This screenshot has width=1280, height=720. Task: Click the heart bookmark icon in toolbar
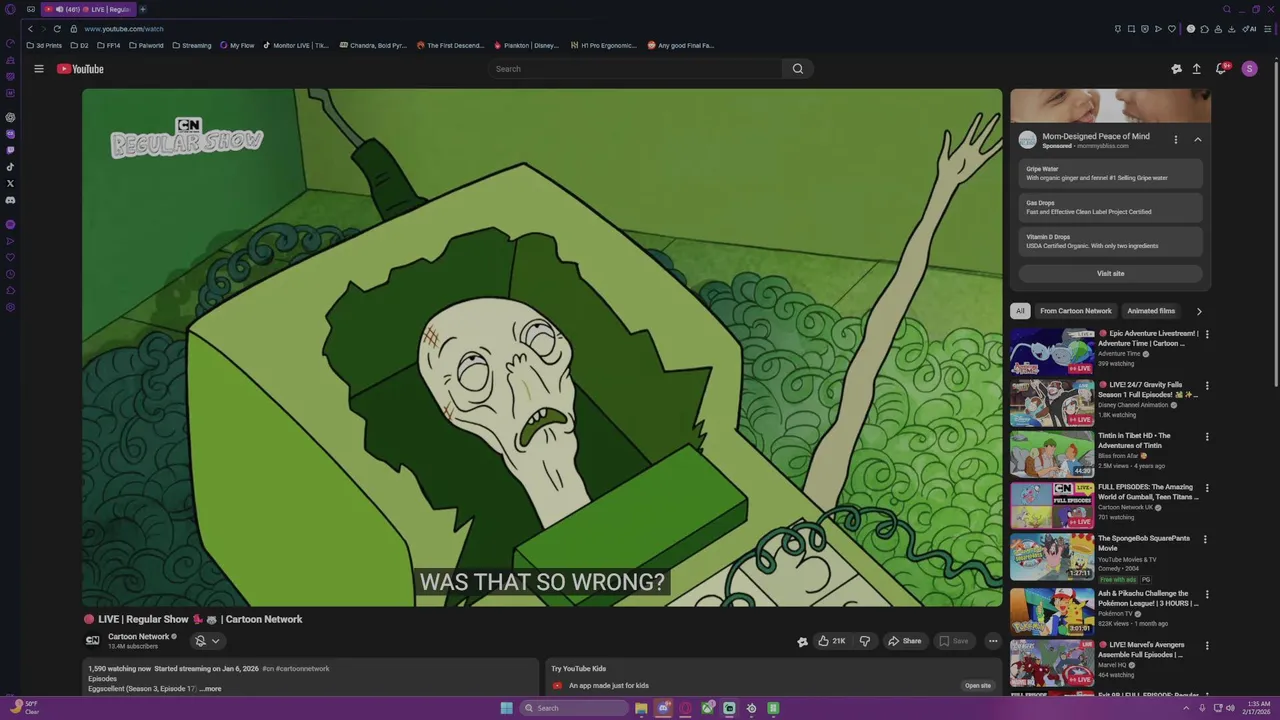coord(1172,29)
